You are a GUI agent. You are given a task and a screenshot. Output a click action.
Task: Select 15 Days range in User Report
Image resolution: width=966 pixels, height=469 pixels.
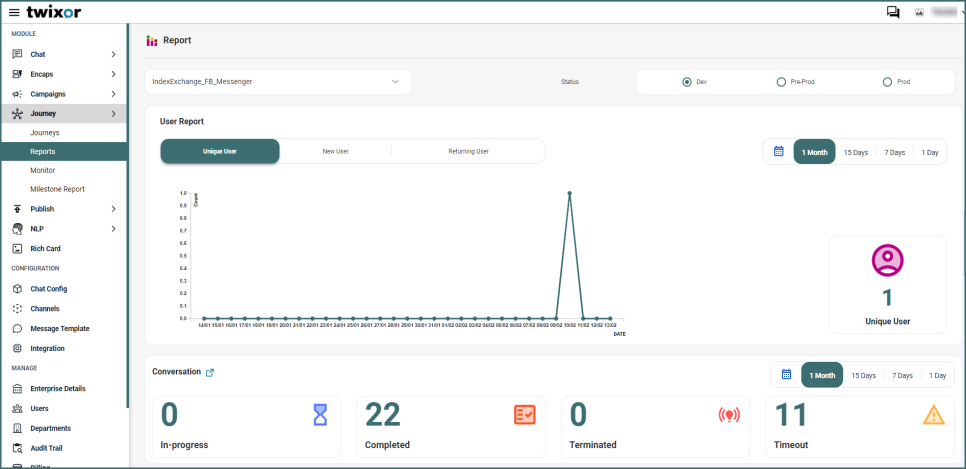[855, 152]
